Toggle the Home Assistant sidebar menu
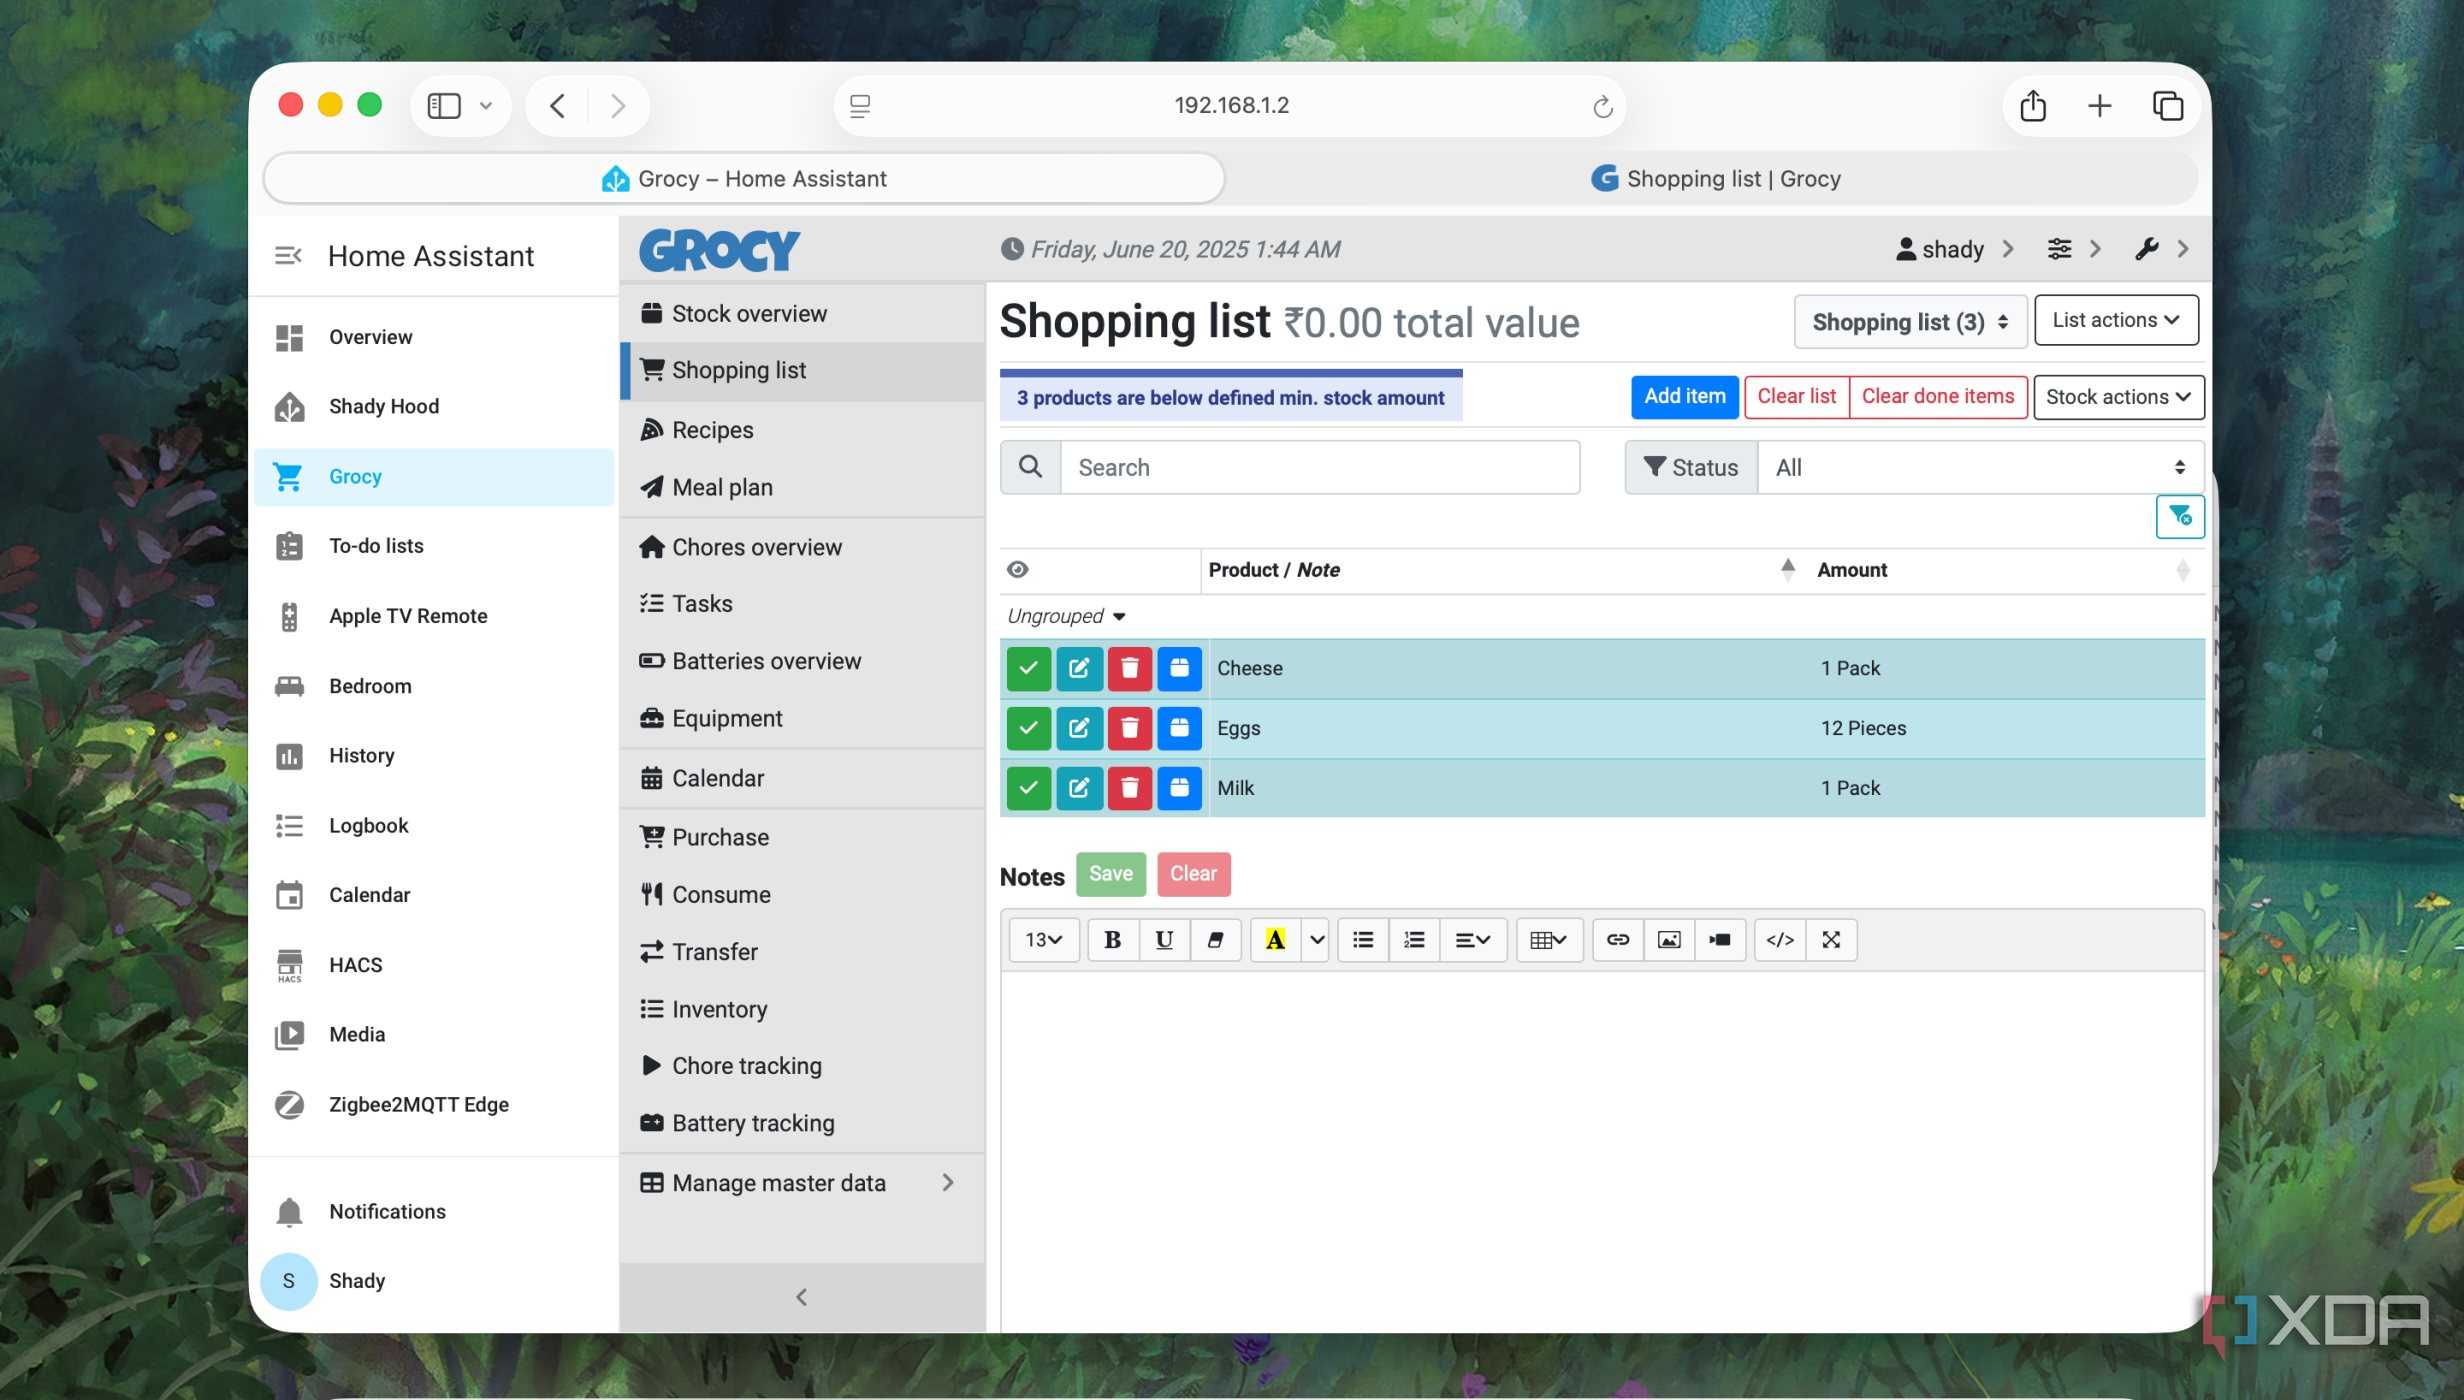Screen dimensions: 2464x1400 click(x=288, y=256)
